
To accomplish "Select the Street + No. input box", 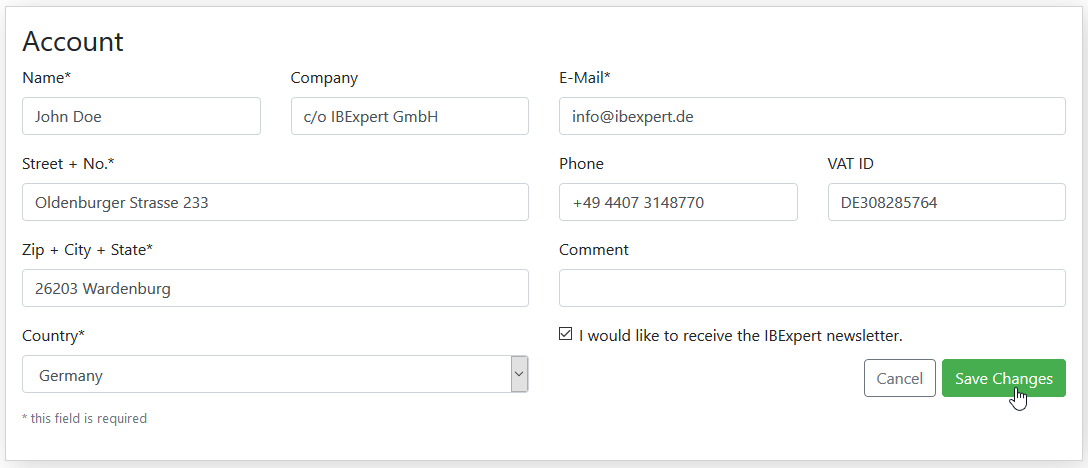I will (275, 202).
